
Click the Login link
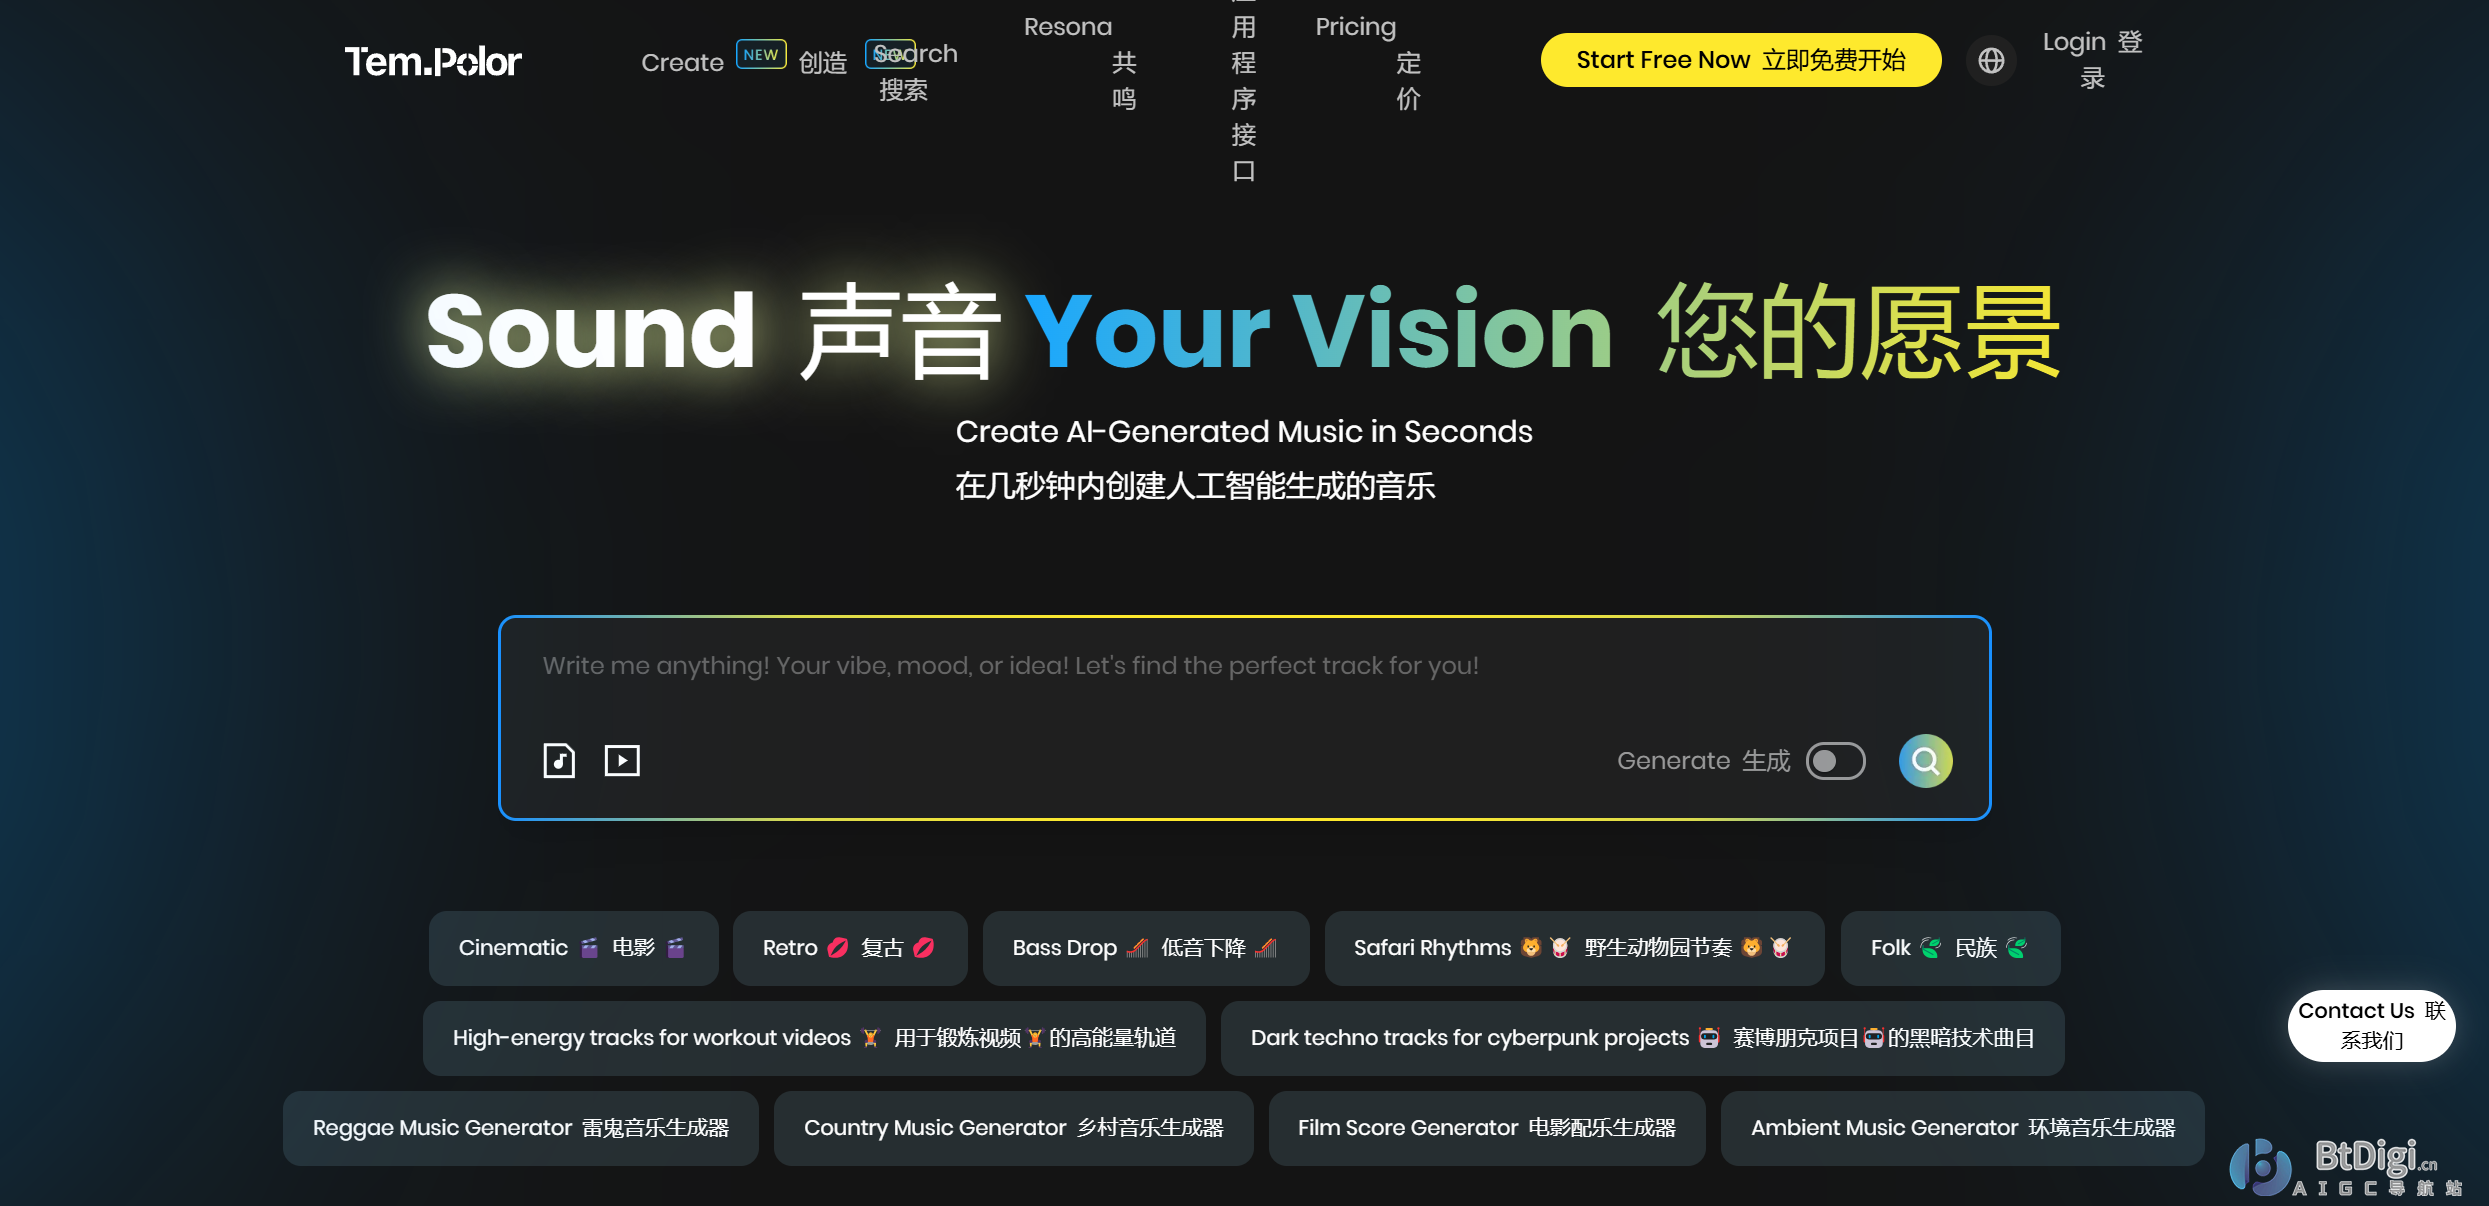[2074, 42]
